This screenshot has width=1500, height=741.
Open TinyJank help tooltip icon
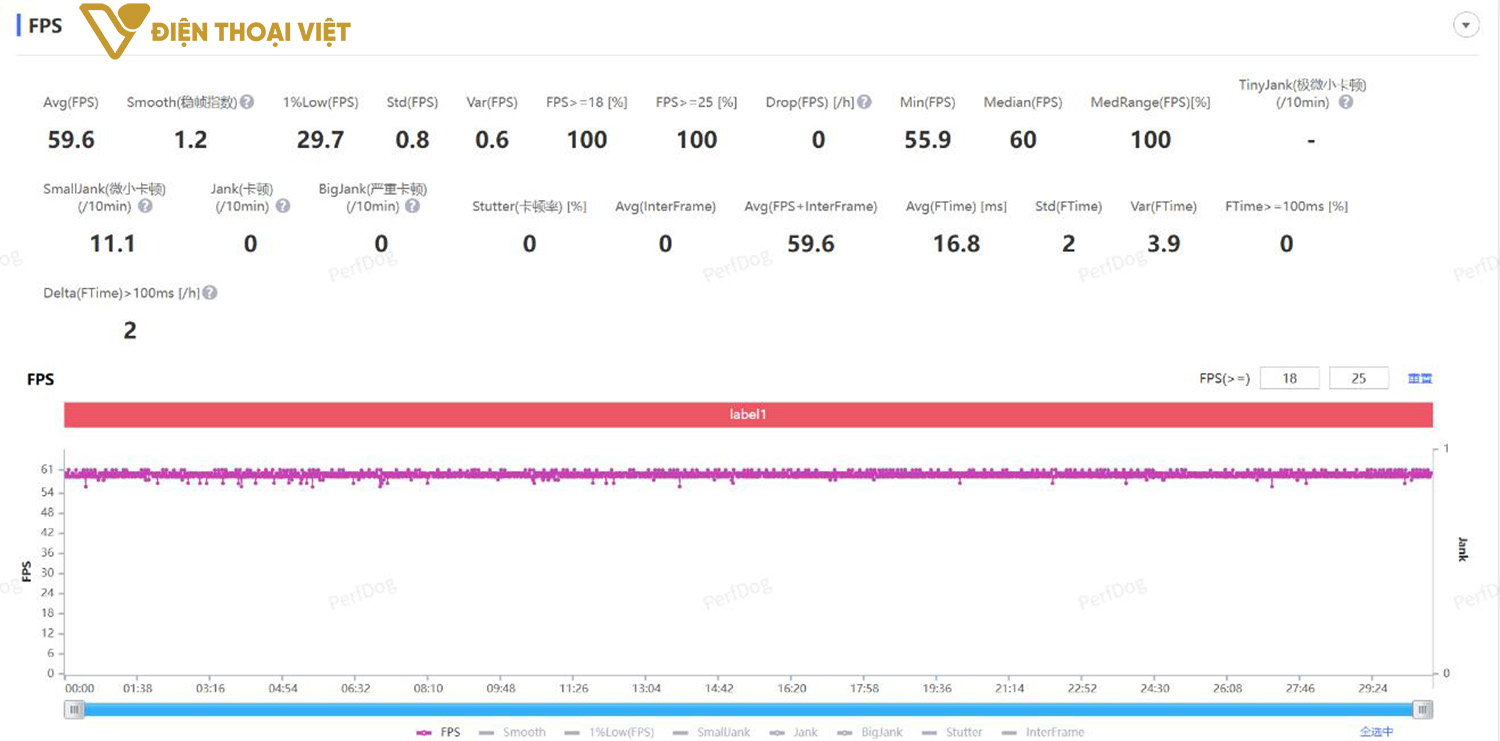pos(1346,102)
